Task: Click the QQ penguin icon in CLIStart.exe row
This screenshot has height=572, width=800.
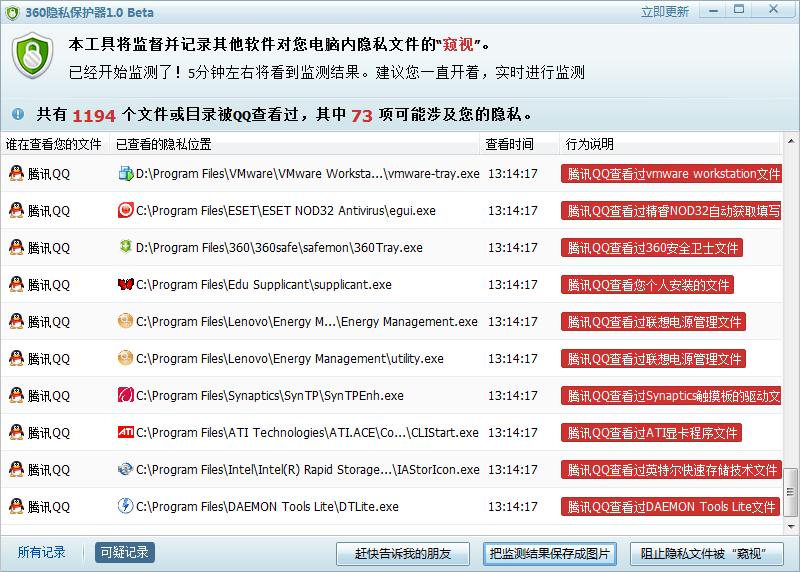Action: pos(16,432)
